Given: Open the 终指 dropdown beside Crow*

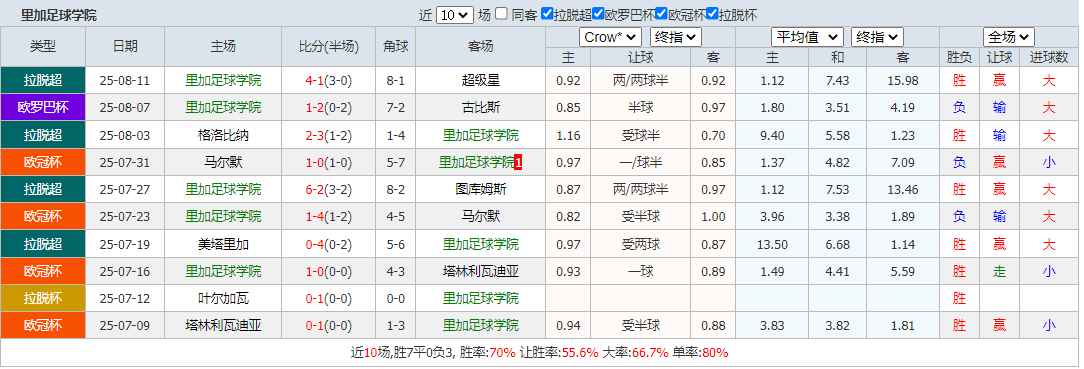Looking at the screenshot, I should point(676,37).
